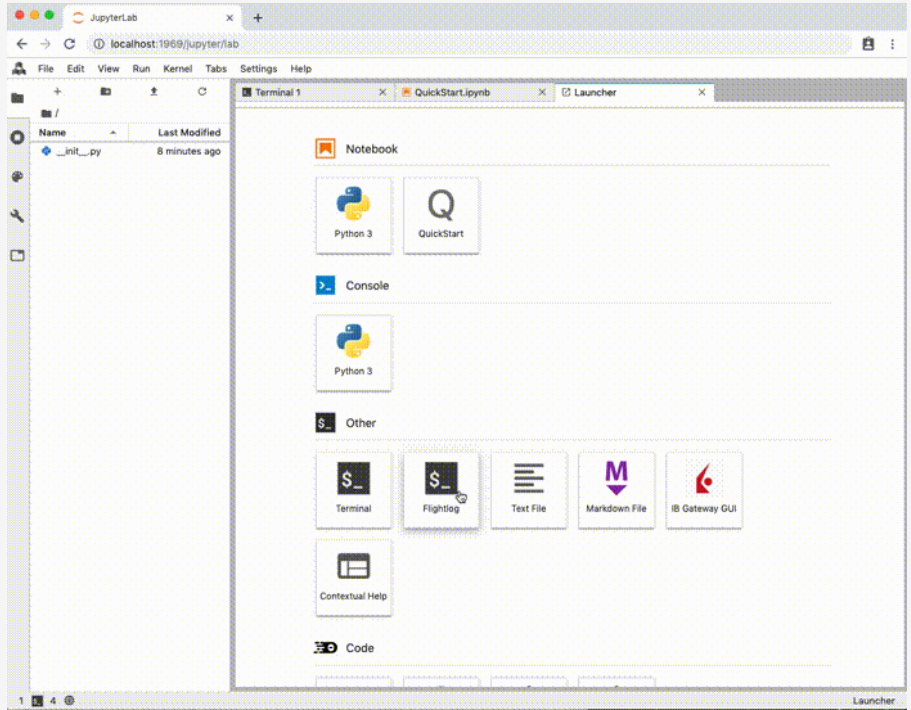Screen dimensions: 911x710
Task: Open the root folder breadcrumb
Action: 46,113
